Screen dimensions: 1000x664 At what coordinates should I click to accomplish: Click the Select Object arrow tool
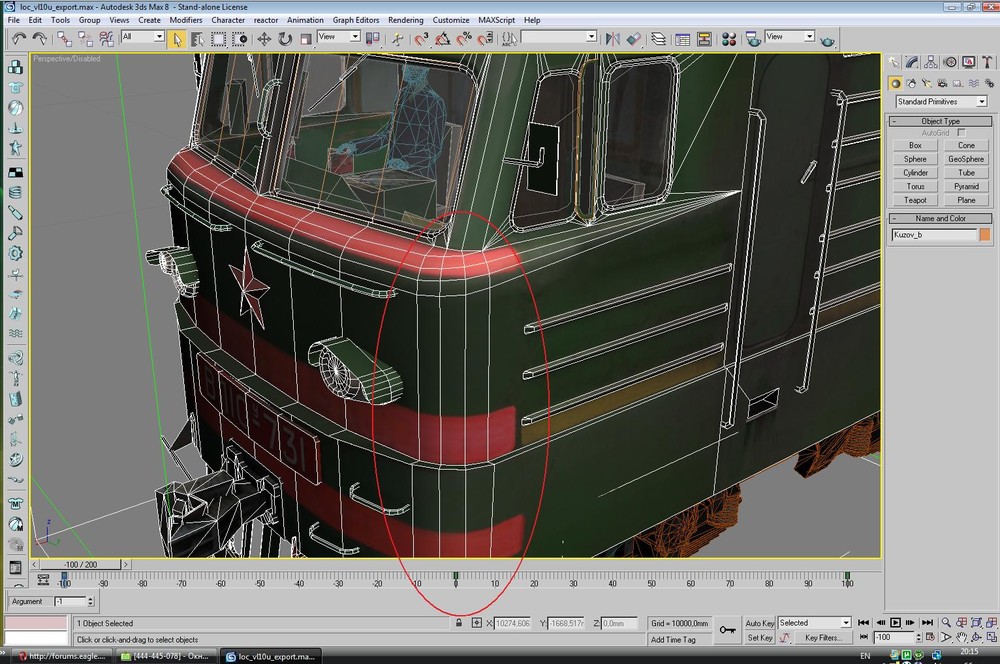point(177,38)
